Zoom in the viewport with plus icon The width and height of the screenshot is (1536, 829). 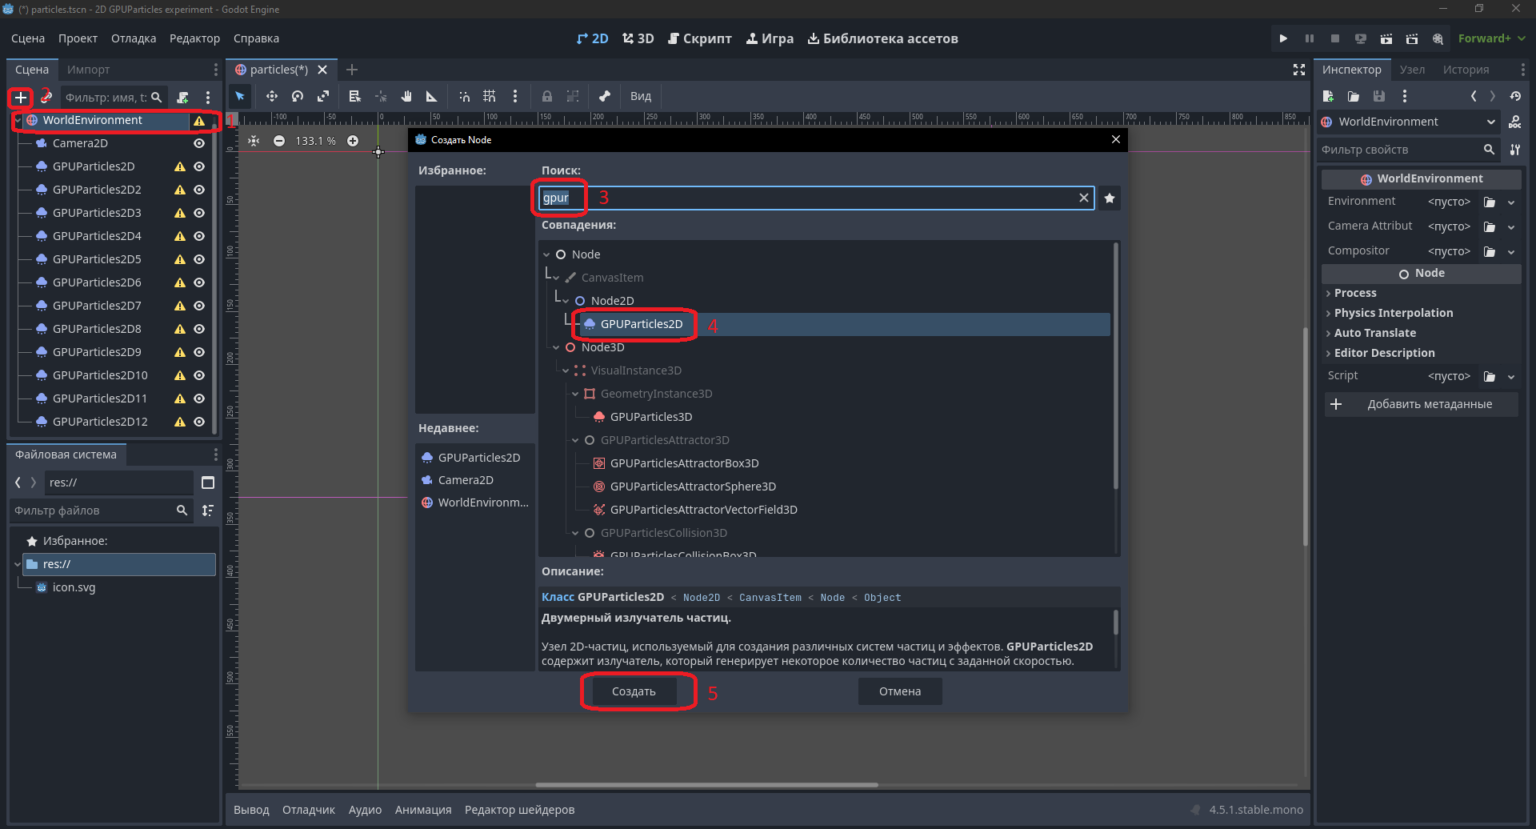click(353, 141)
